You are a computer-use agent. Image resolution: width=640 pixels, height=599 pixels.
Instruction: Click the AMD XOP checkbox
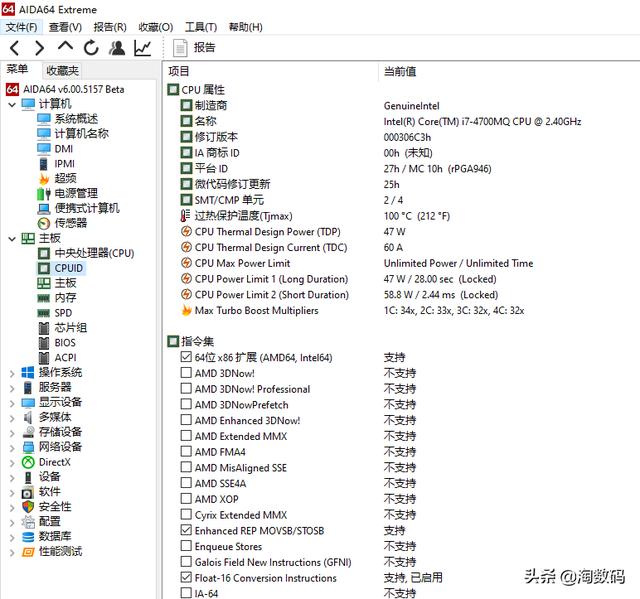coord(186,499)
